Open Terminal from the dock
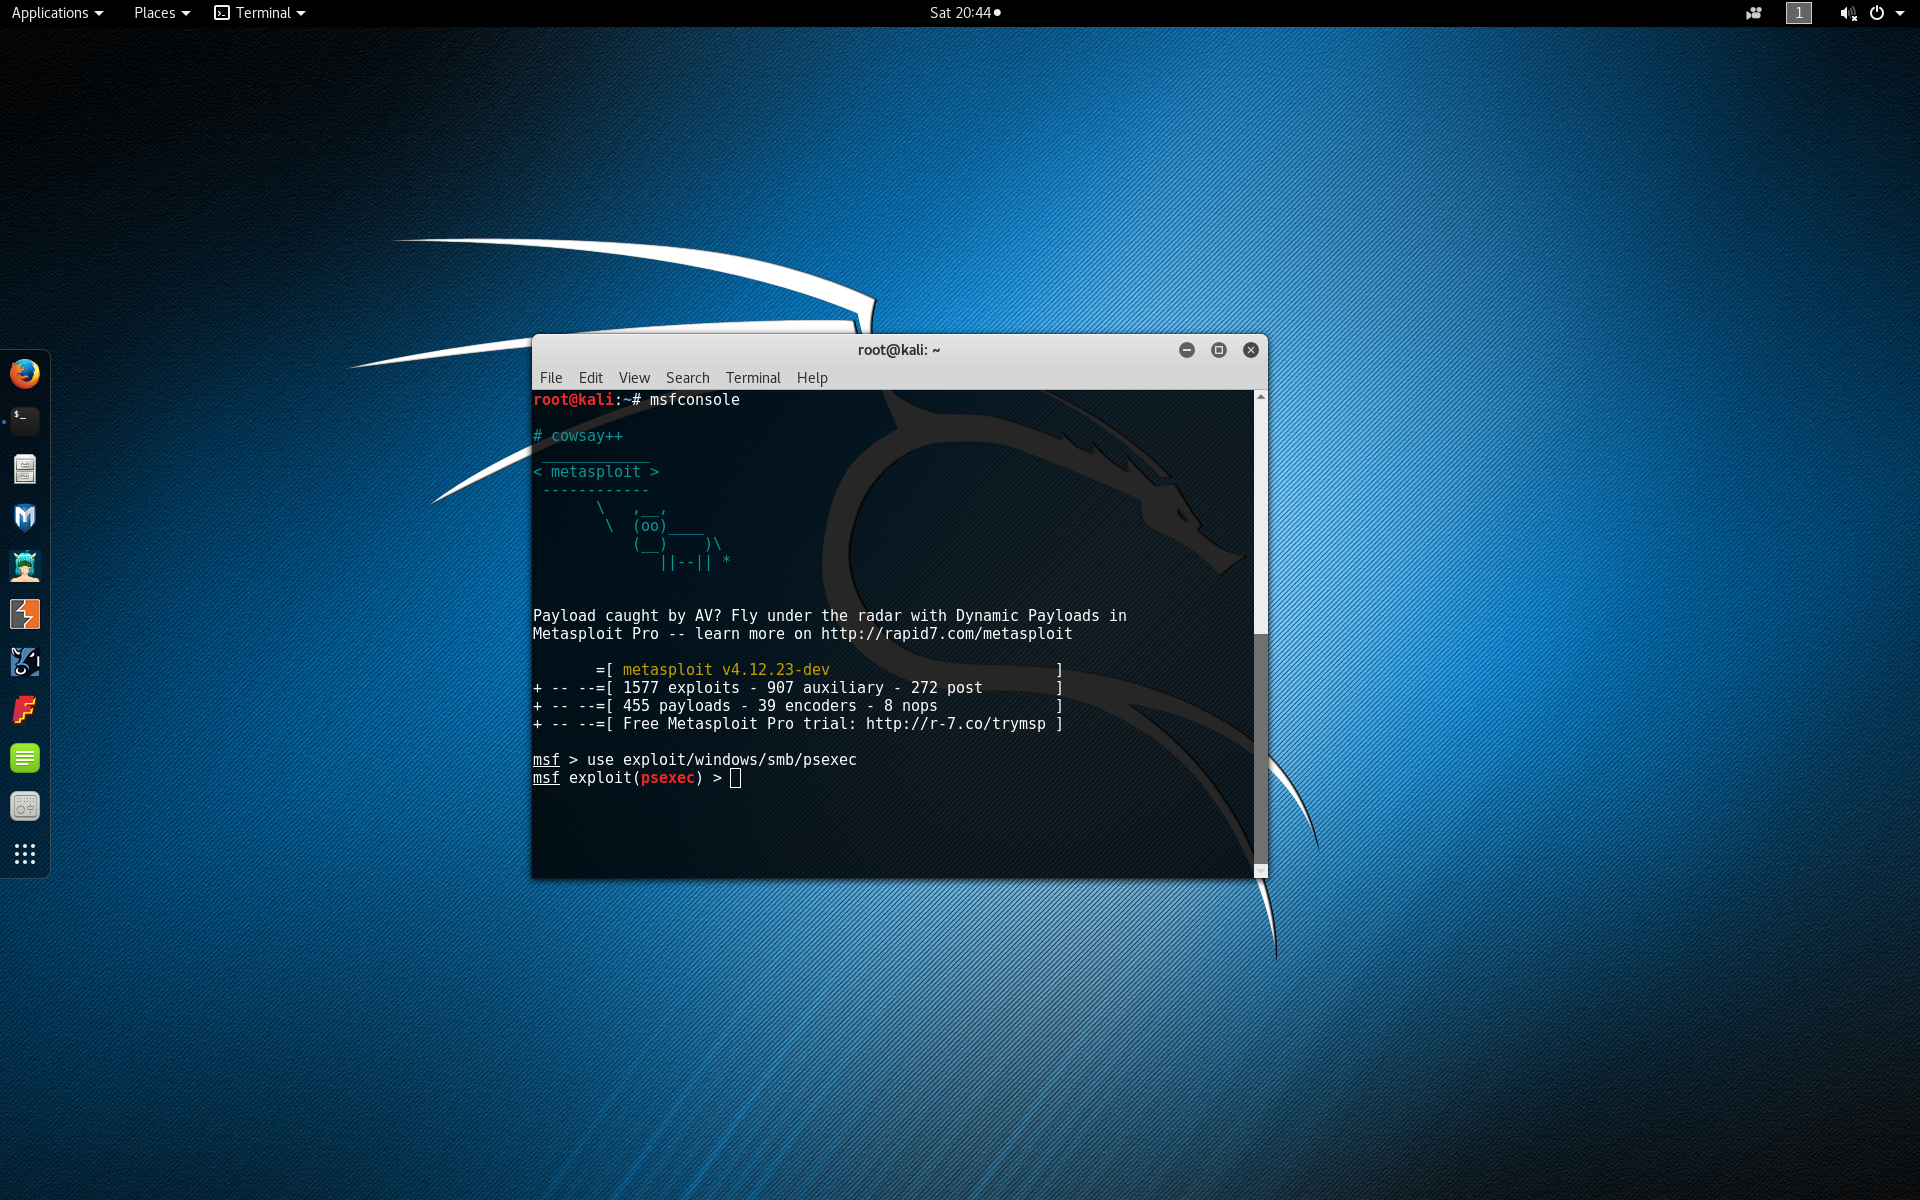The width and height of the screenshot is (1920, 1200). click(x=25, y=421)
